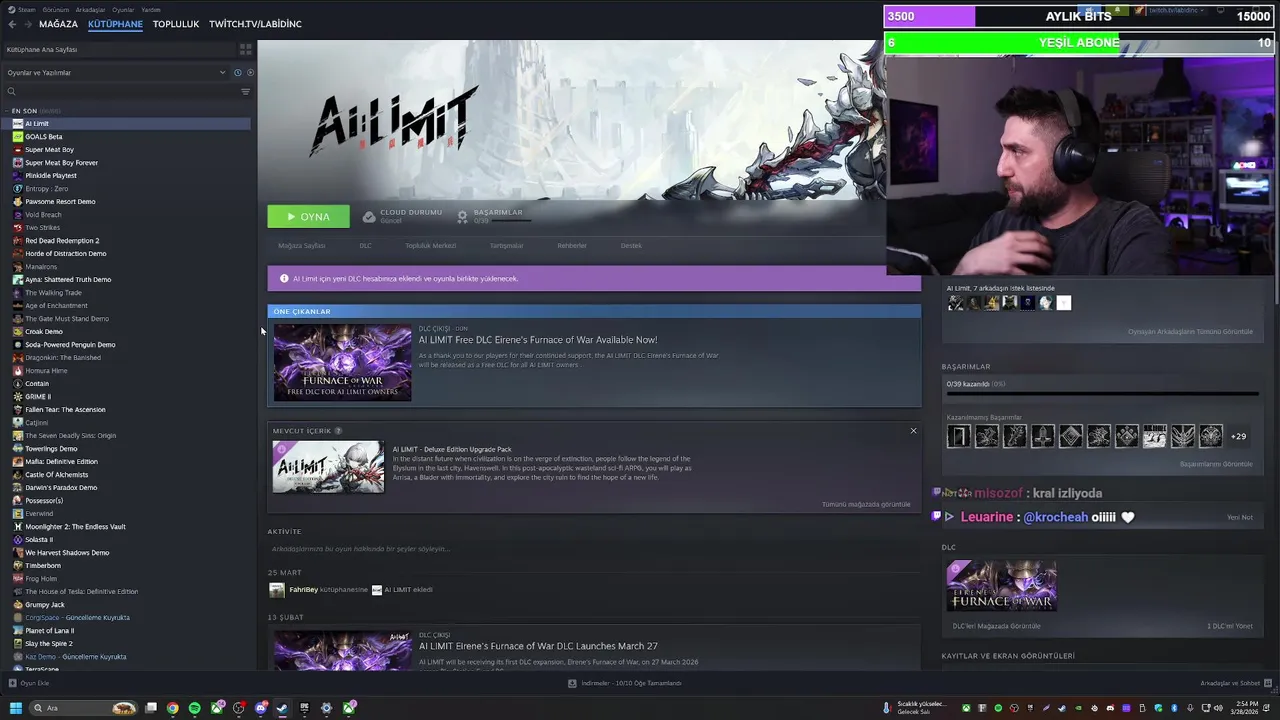Open the sword achievement icon
1280x720 pixels.
pyautogui.click(x=1043, y=436)
